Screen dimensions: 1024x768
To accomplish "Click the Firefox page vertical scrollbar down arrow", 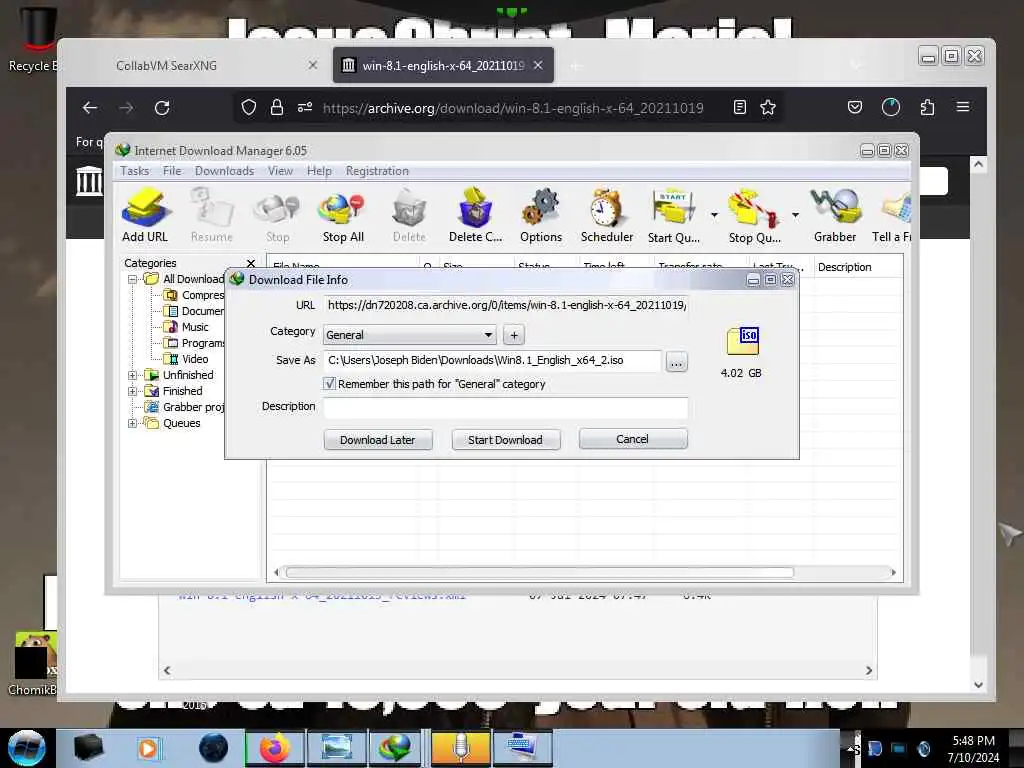I will [x=978, y=685].
